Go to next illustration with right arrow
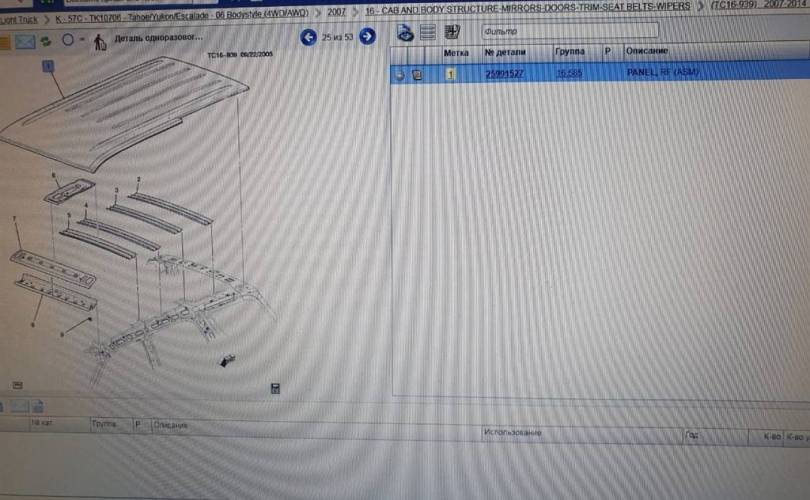 tap(367, 37)
